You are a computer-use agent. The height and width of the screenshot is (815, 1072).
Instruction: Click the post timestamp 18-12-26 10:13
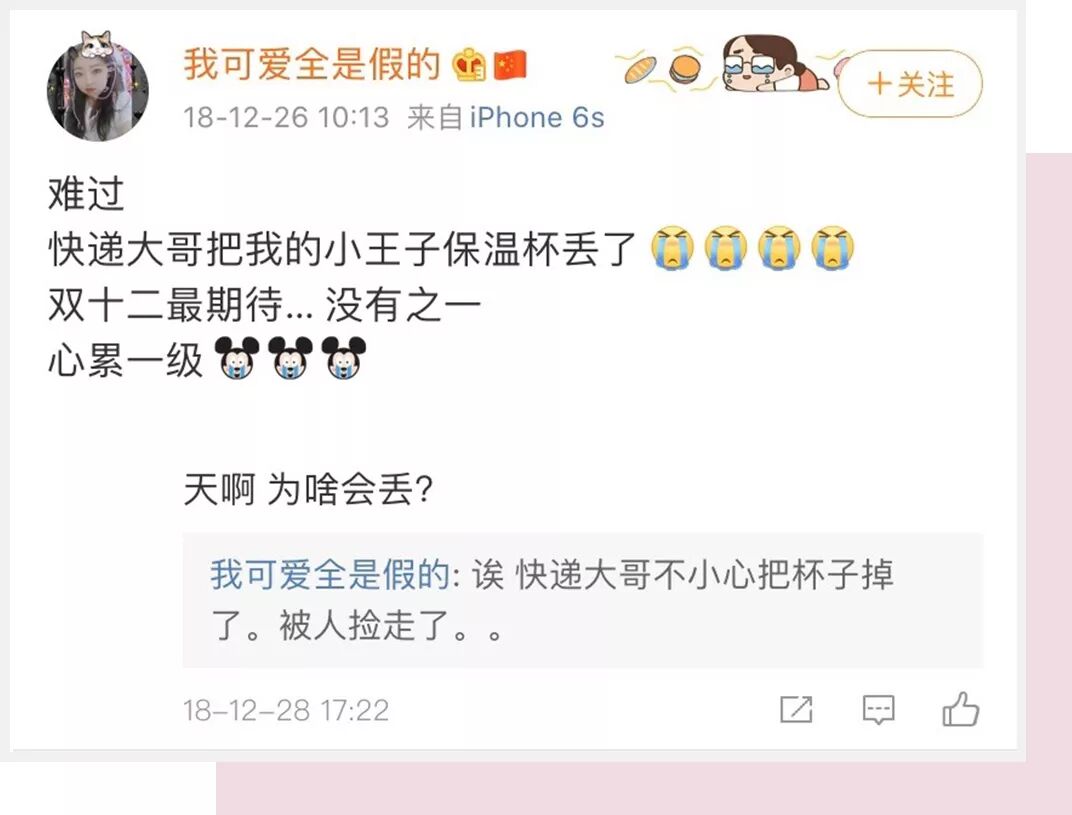coord(286,118)
